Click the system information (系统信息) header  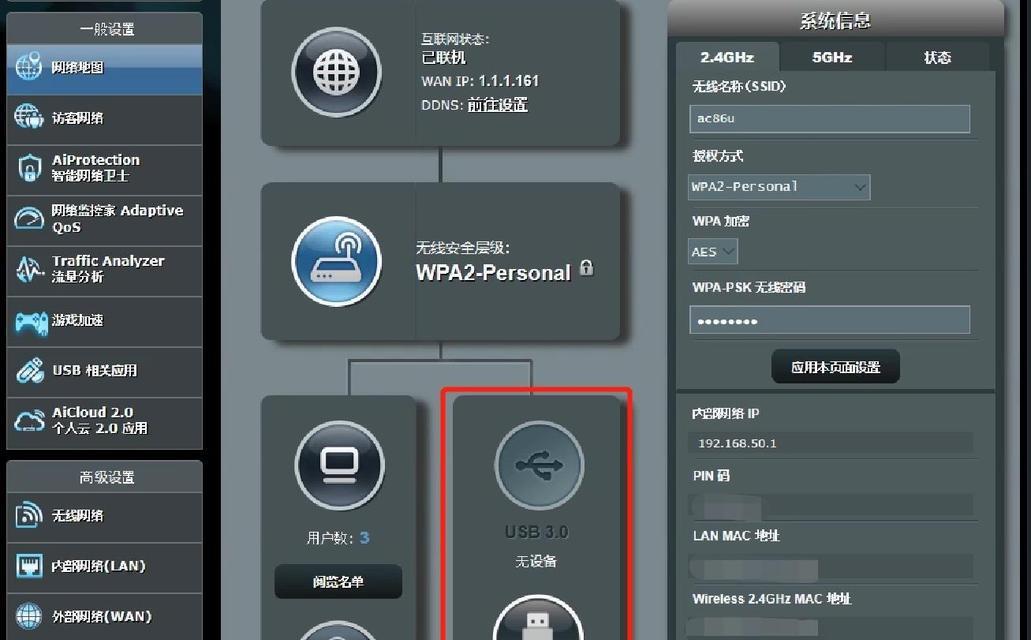[835, 20]
